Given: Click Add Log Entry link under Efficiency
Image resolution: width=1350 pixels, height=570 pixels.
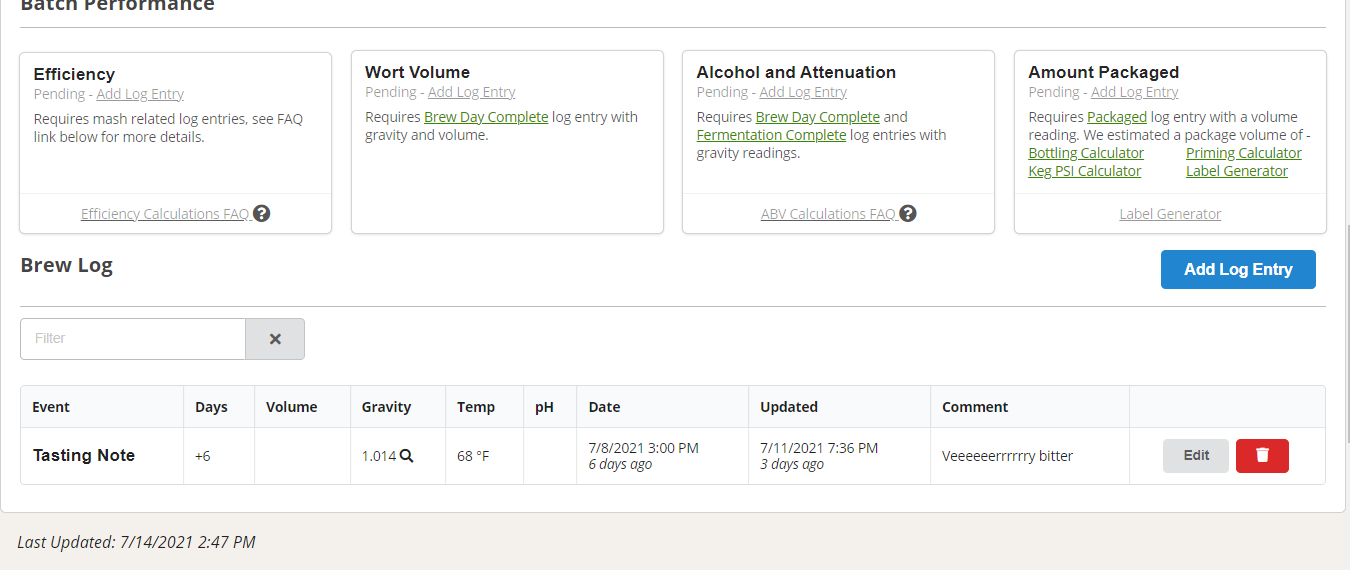Looking at the screenshot, I should click(x=140, y=94).
